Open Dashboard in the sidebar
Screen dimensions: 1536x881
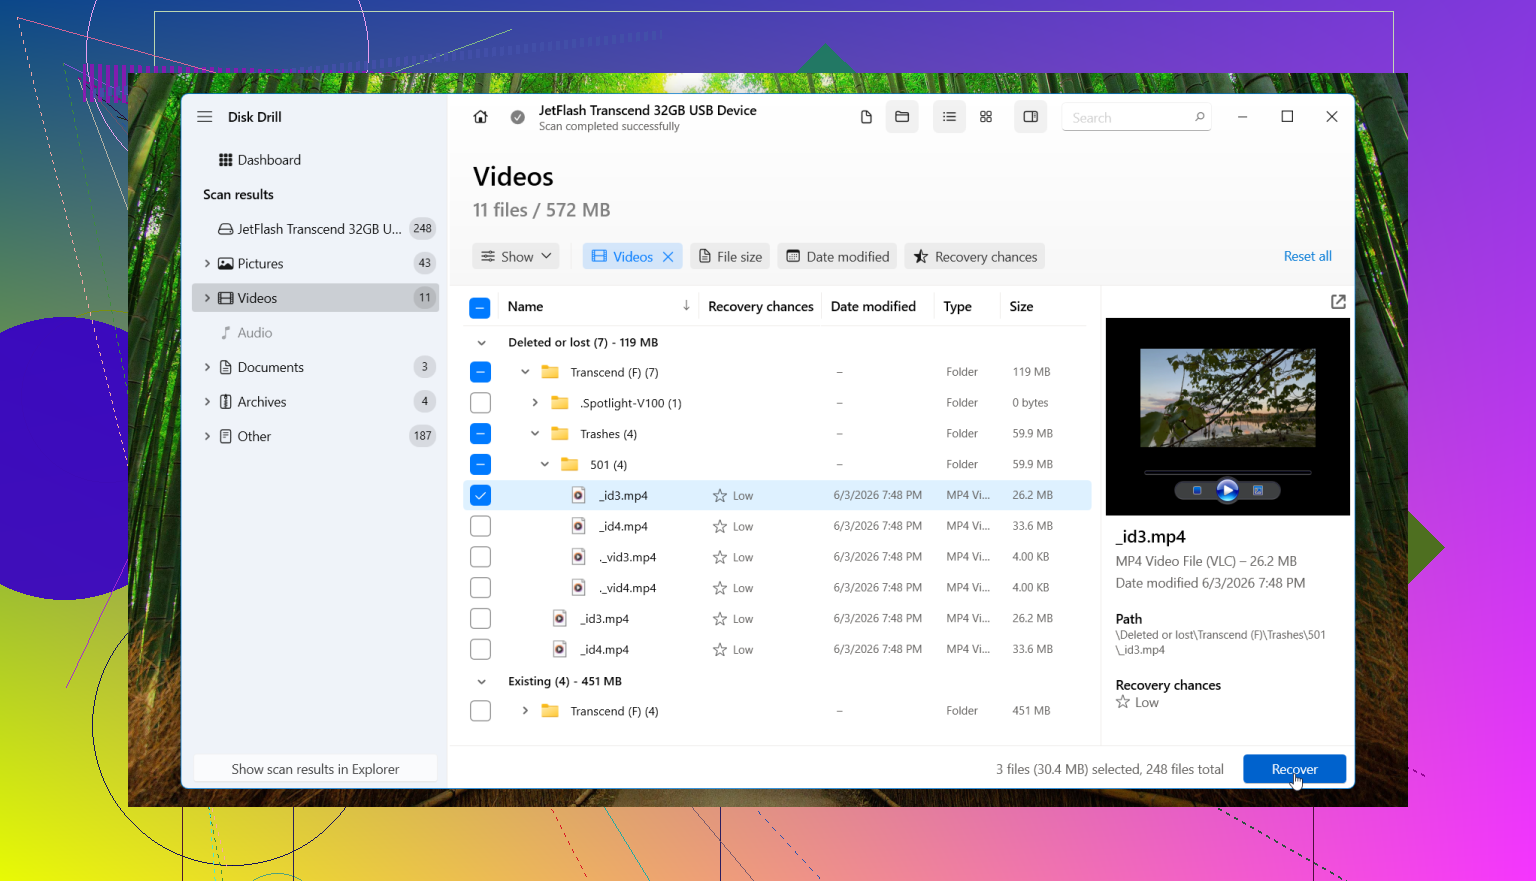point(315,160)
